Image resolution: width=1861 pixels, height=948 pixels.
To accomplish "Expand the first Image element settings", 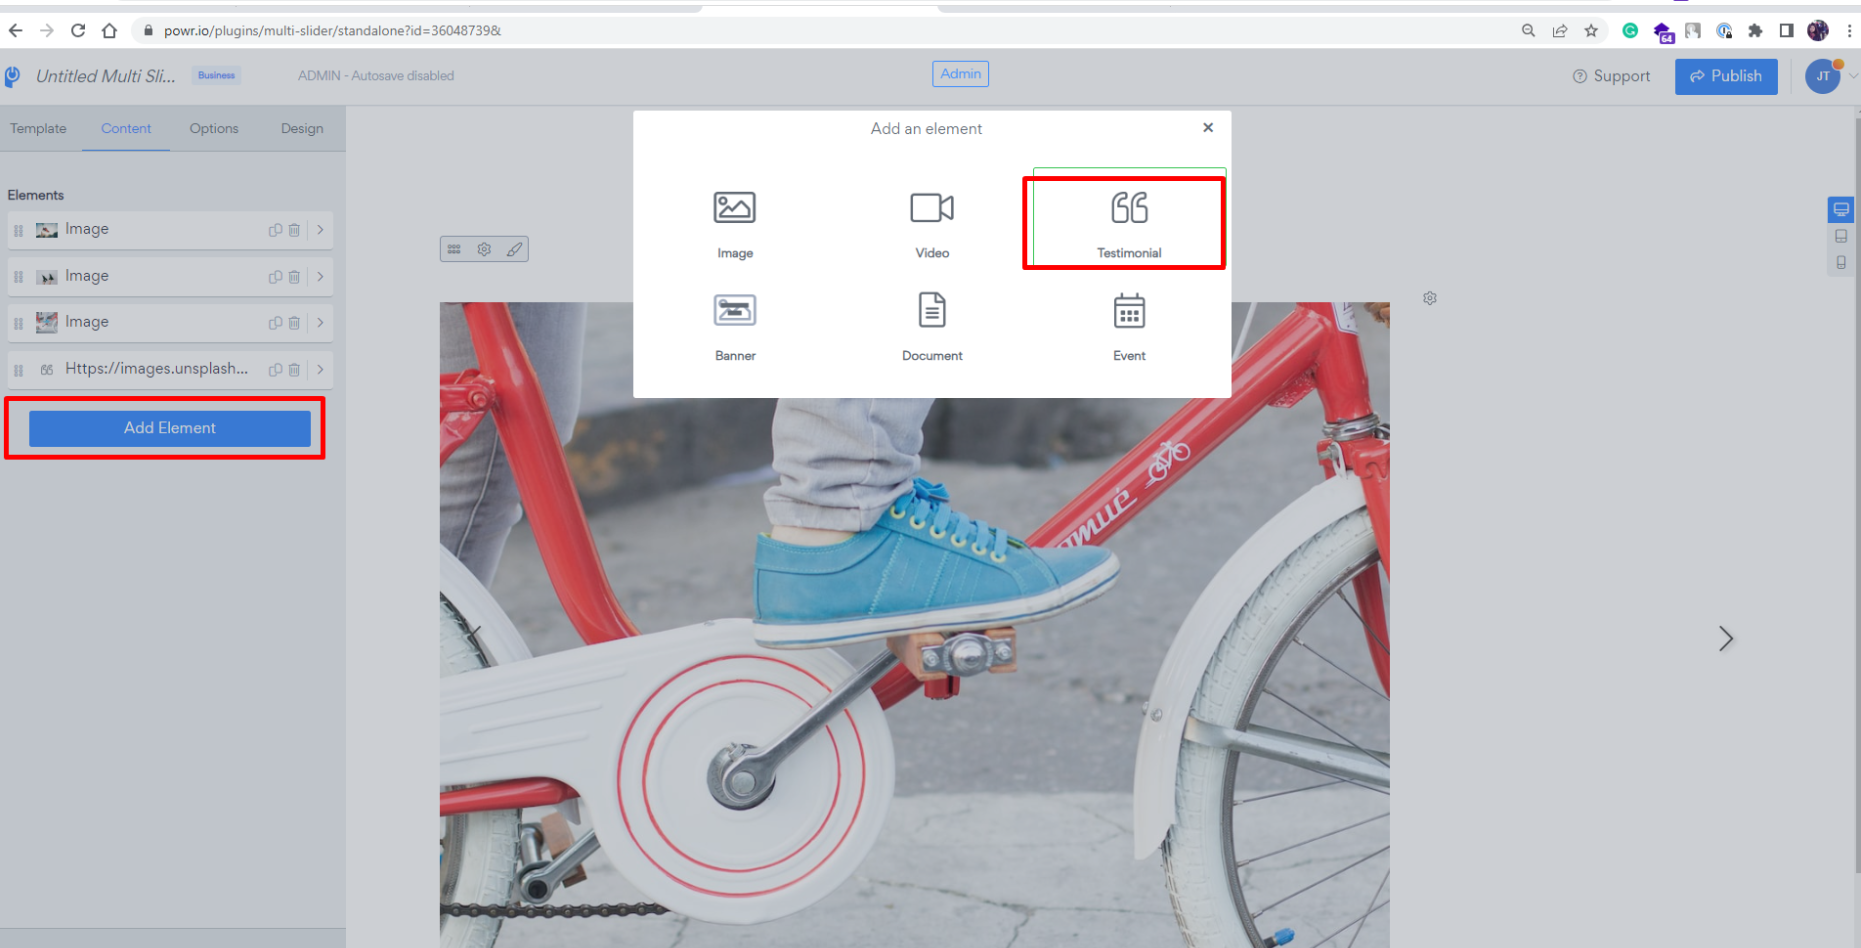I will (x=320, y=230).
